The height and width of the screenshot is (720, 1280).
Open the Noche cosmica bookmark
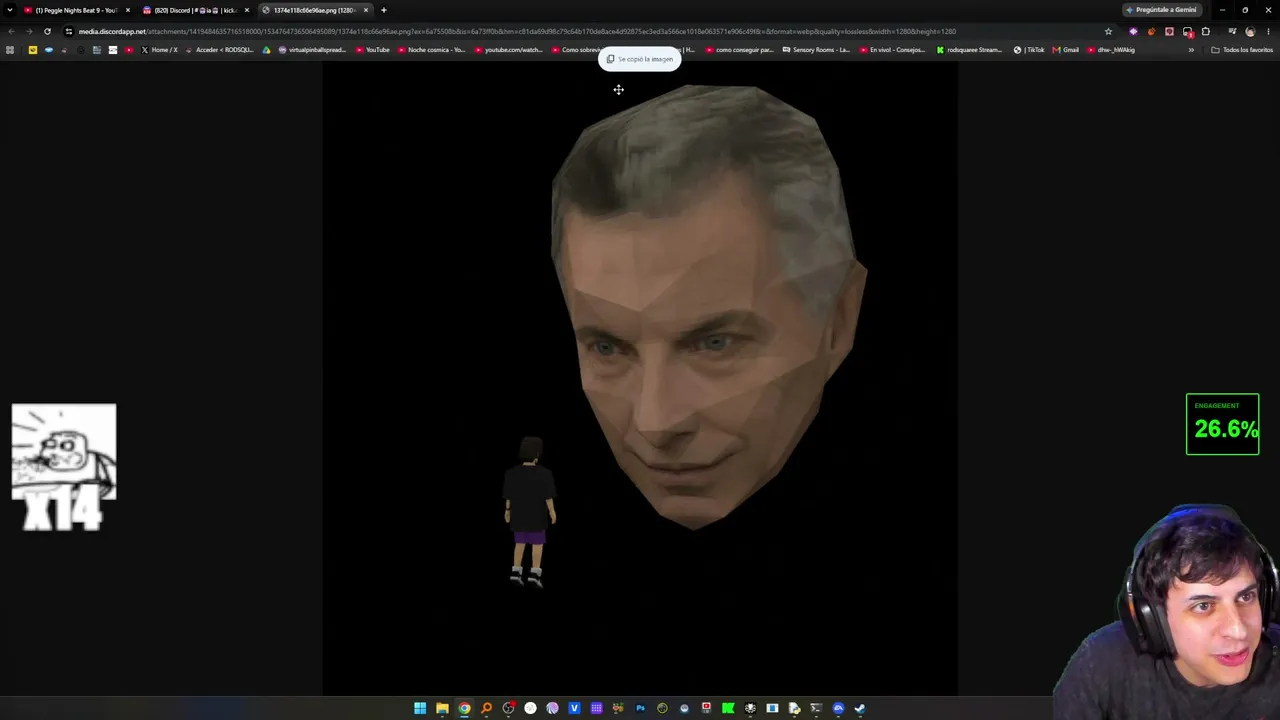(432, 50)
